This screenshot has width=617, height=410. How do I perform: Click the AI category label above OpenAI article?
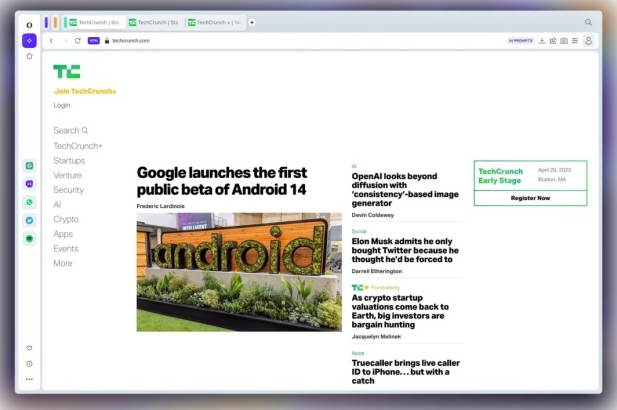[x=354, y=166]
